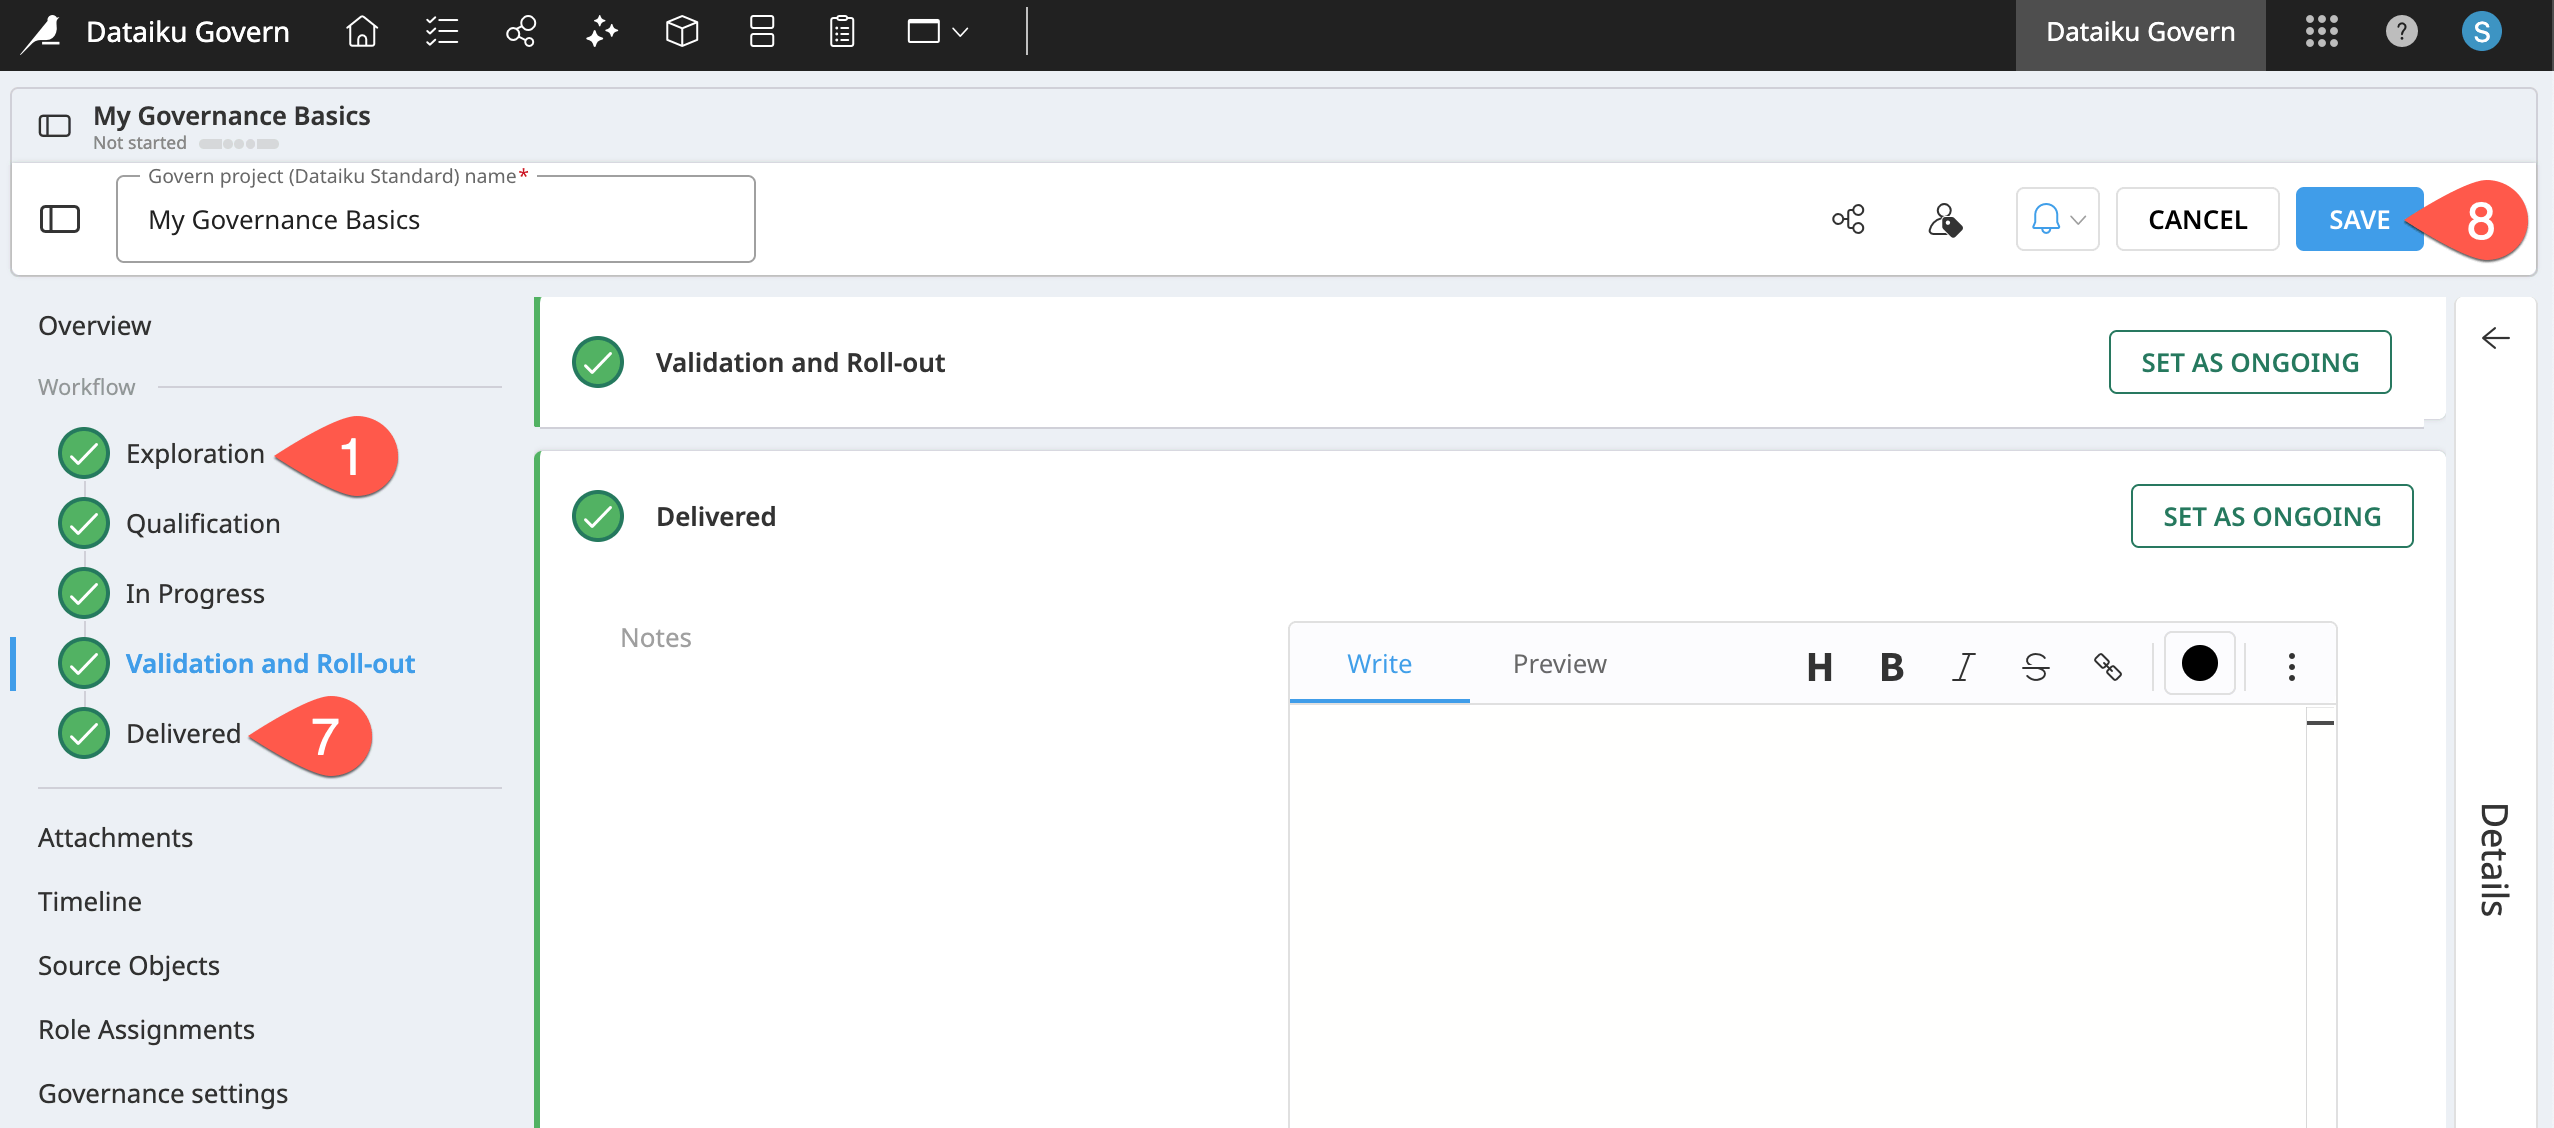Select the sparkles icon in the top toolbar
The height and width of the screenshot is (1128, 2554).
[599, 32]
